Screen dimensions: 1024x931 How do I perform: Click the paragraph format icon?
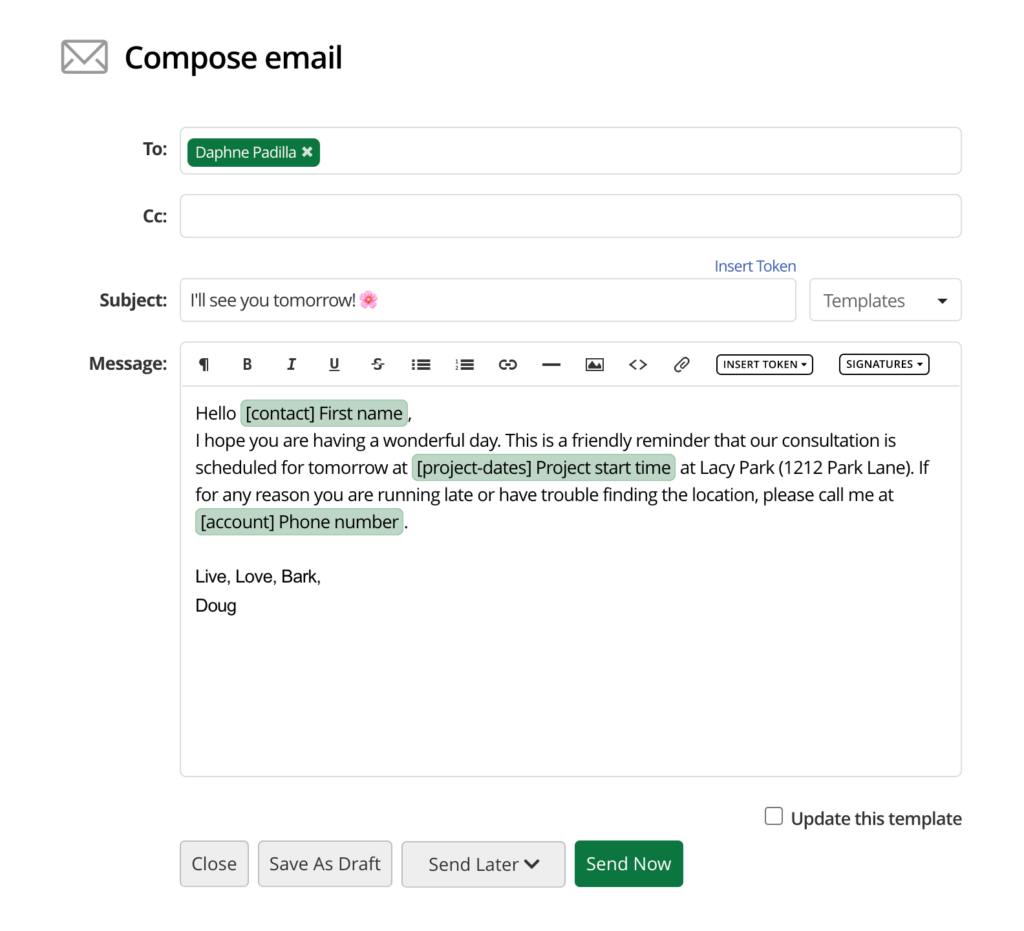coord(204,365)
